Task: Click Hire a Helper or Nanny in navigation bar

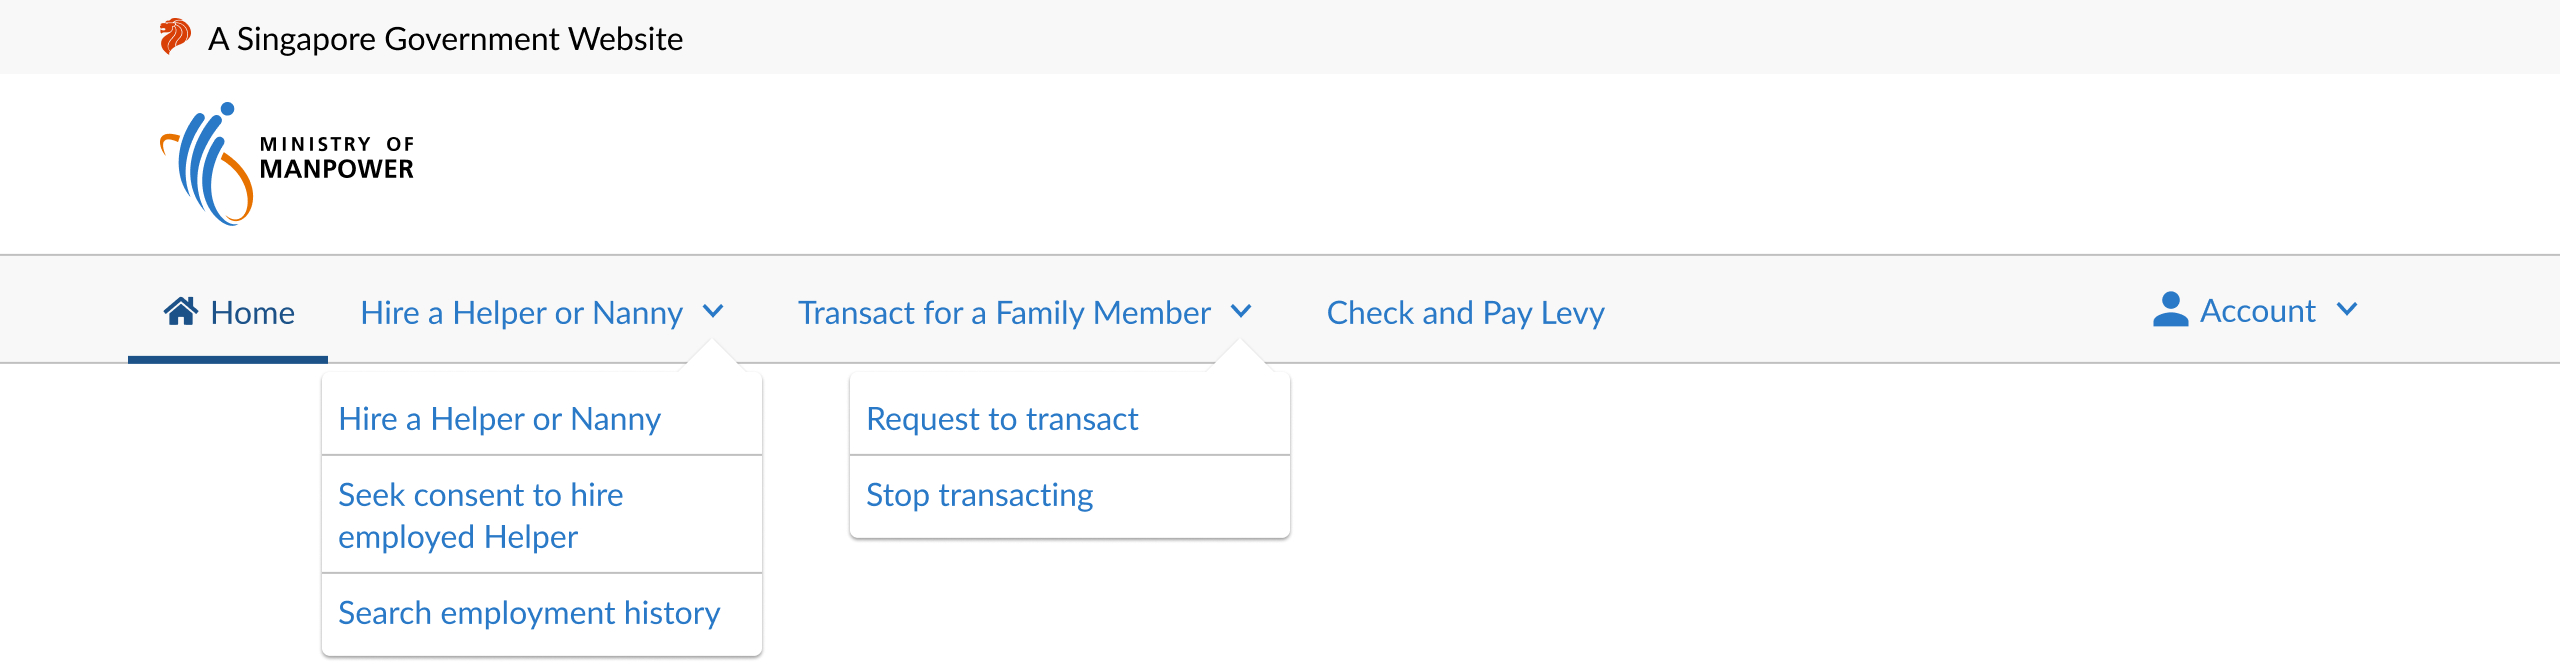Action: pyautogui.click(x=521, y=312)
